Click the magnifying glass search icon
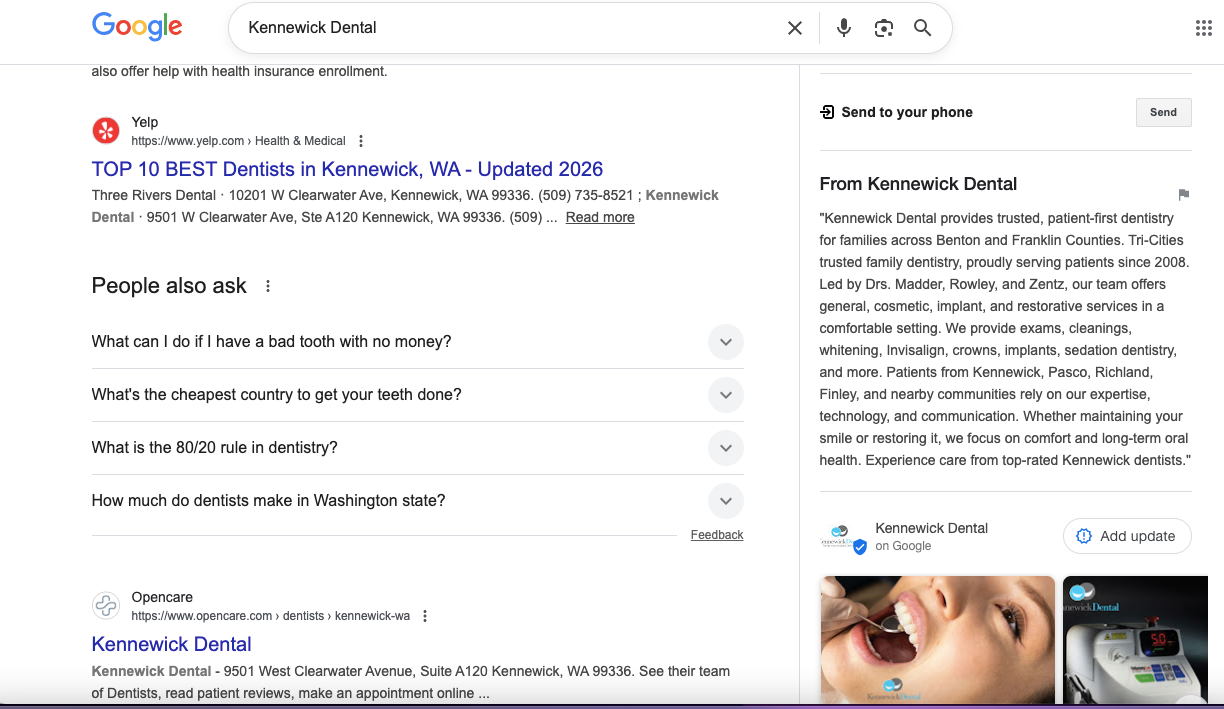This screenshot has width=1224, height=709. (x=922, y=28)
